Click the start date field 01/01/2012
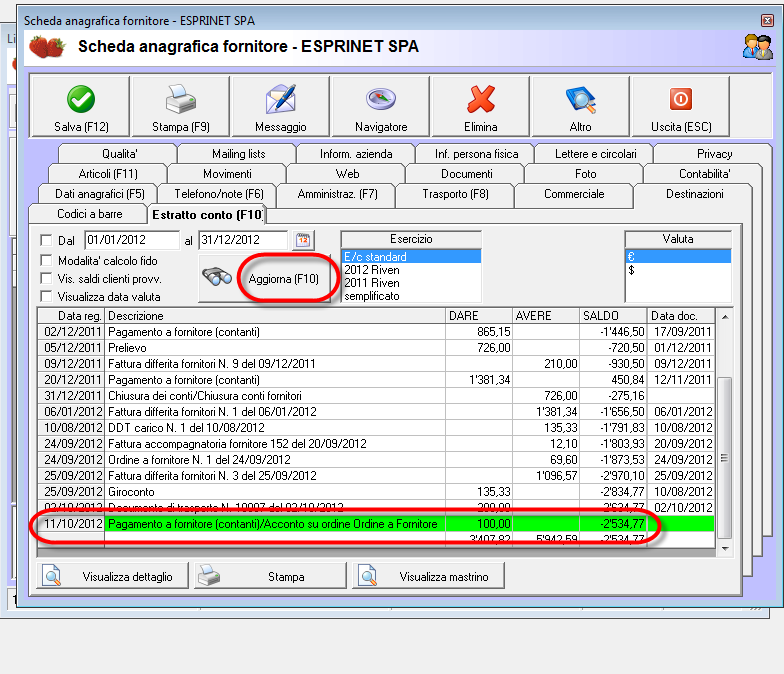The image size is (784, 674). coord(130,240)
